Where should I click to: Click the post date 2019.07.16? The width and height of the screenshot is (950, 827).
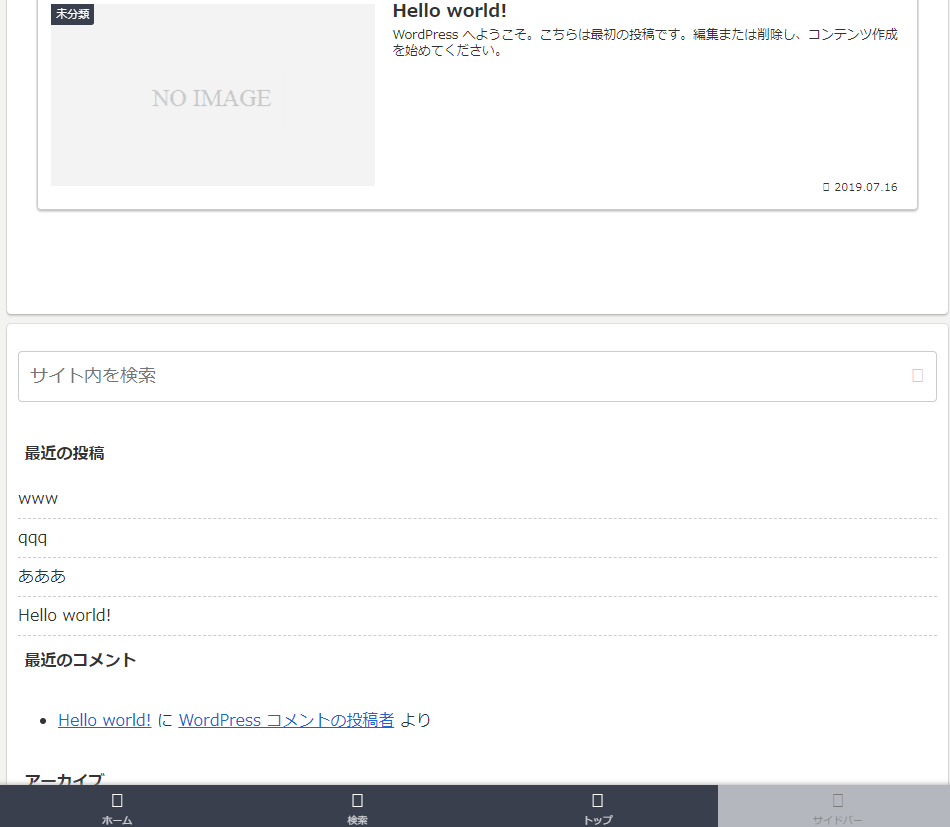click(860, 187)
